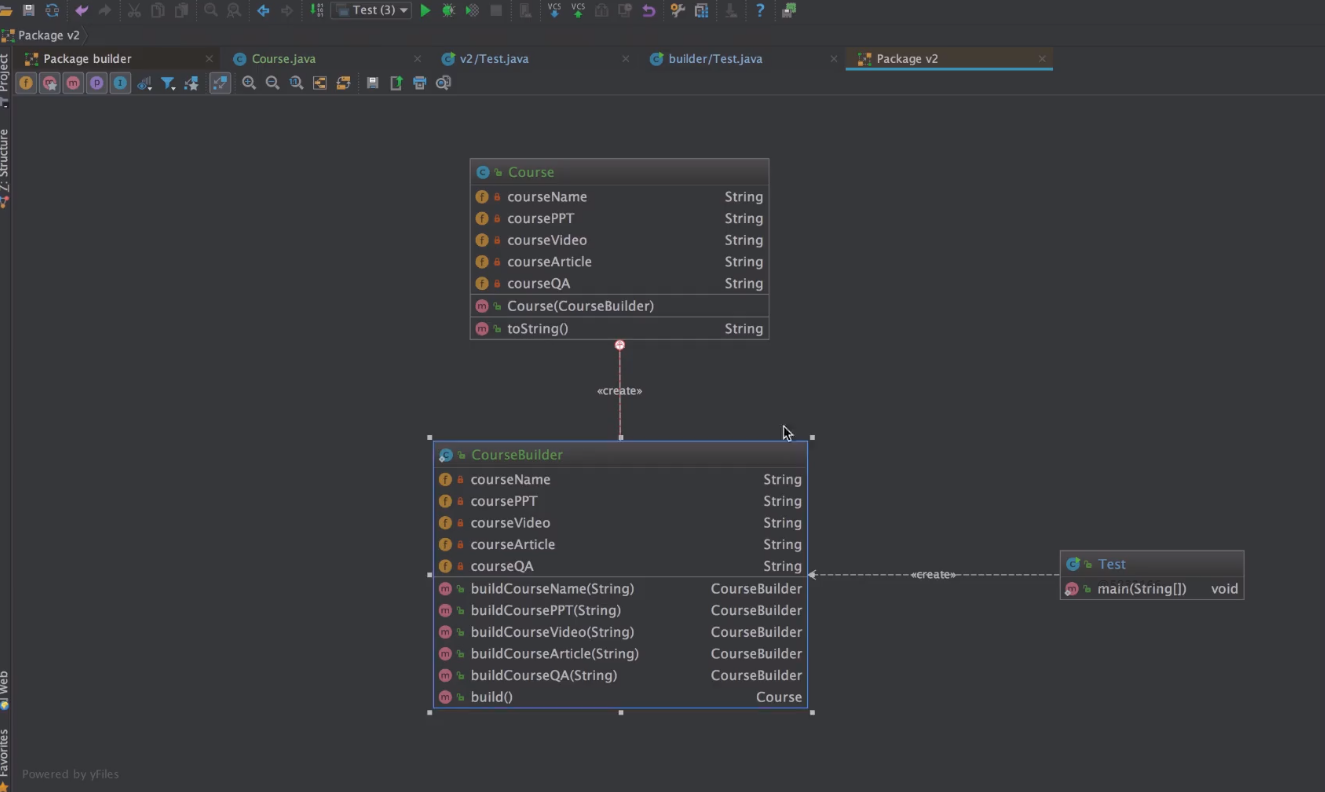The width and height of the screenshot is (1325, 792).
Task: Click main(String[]) method in Test
Action: [x=1152, y=589]
